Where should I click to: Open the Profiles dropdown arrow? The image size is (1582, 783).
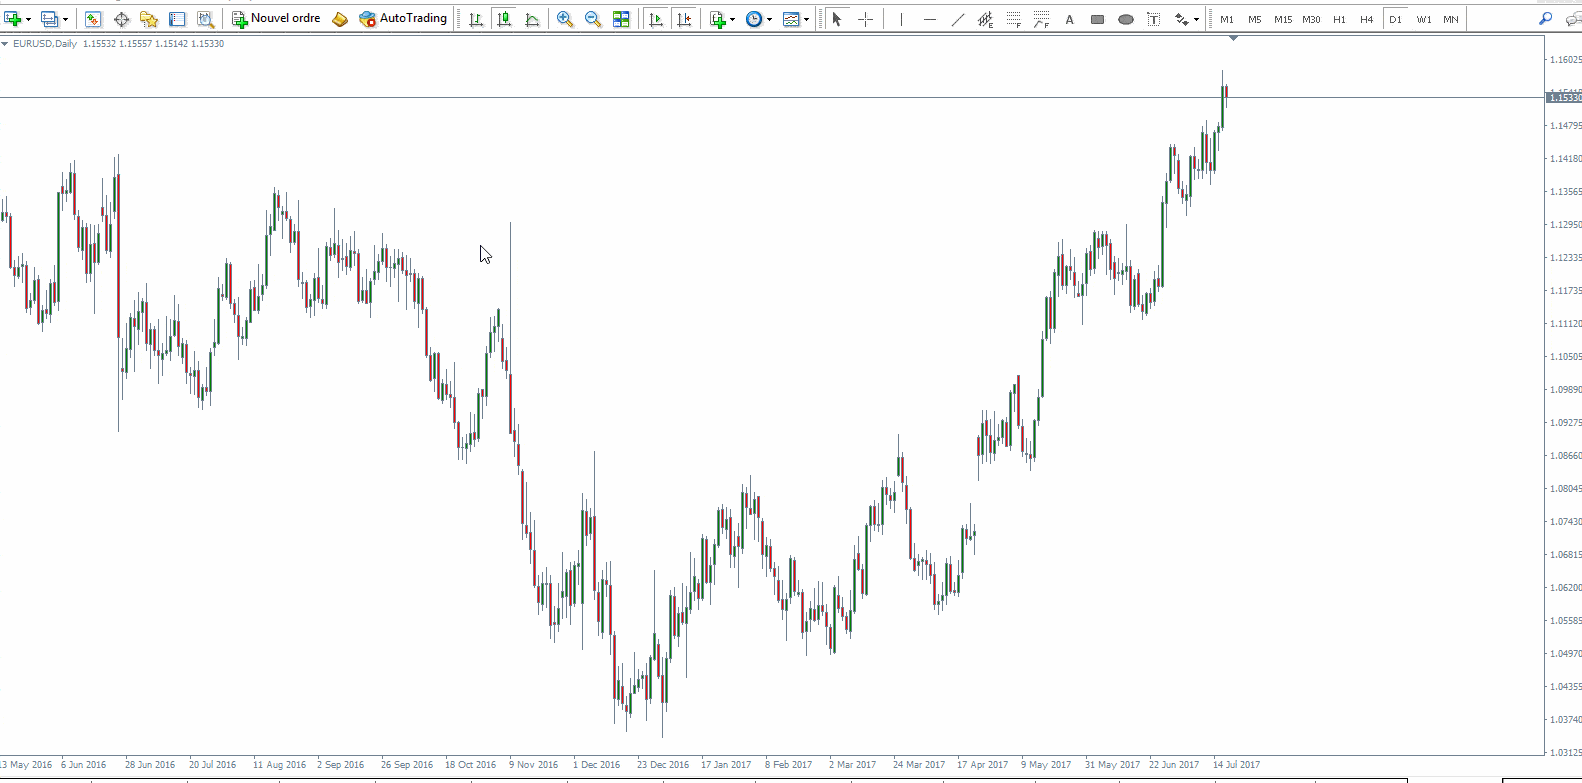tap(65, 19)
